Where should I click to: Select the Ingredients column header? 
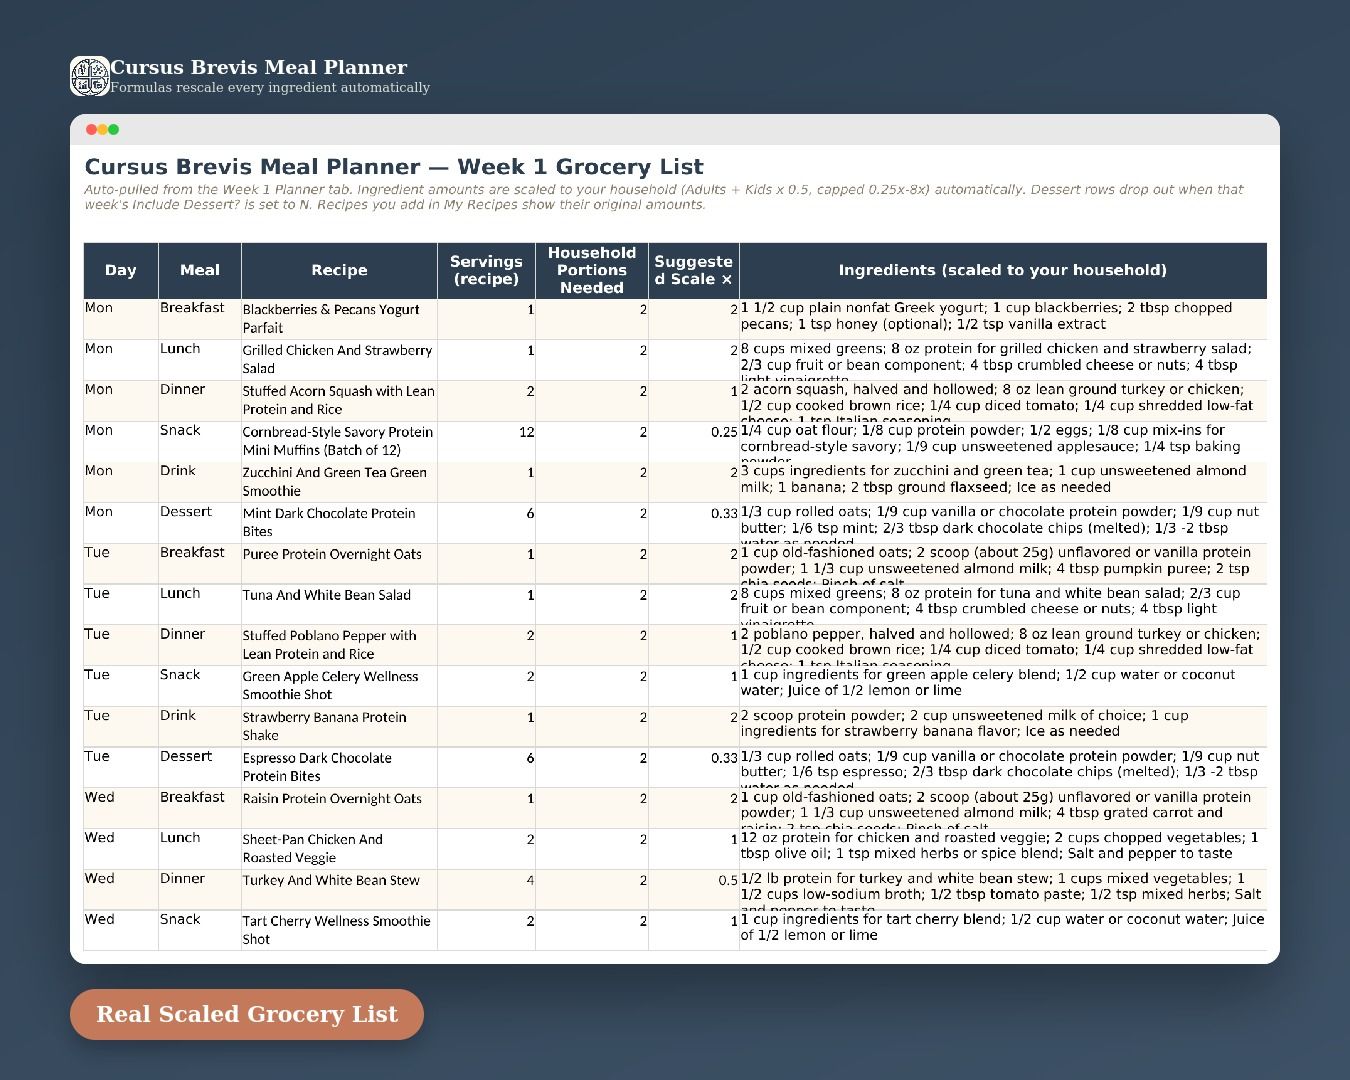(1003, 270)
